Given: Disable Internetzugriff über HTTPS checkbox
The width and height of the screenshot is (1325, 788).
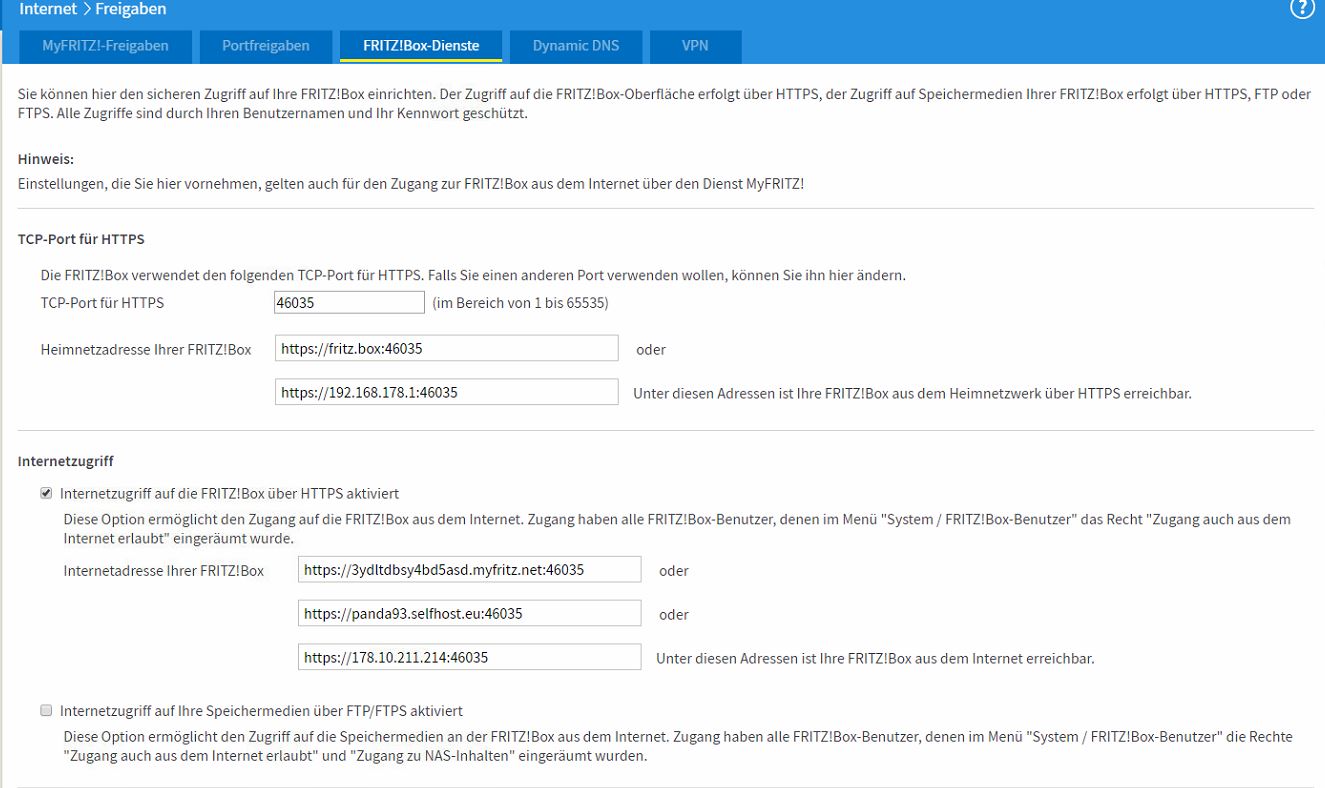Looking at the screenshot, I should 46,493.
